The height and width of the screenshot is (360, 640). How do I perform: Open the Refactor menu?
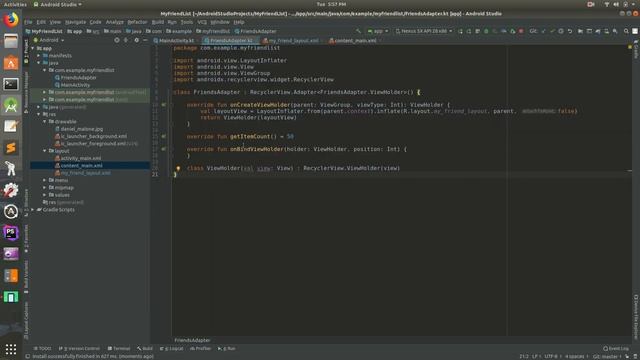137,22
